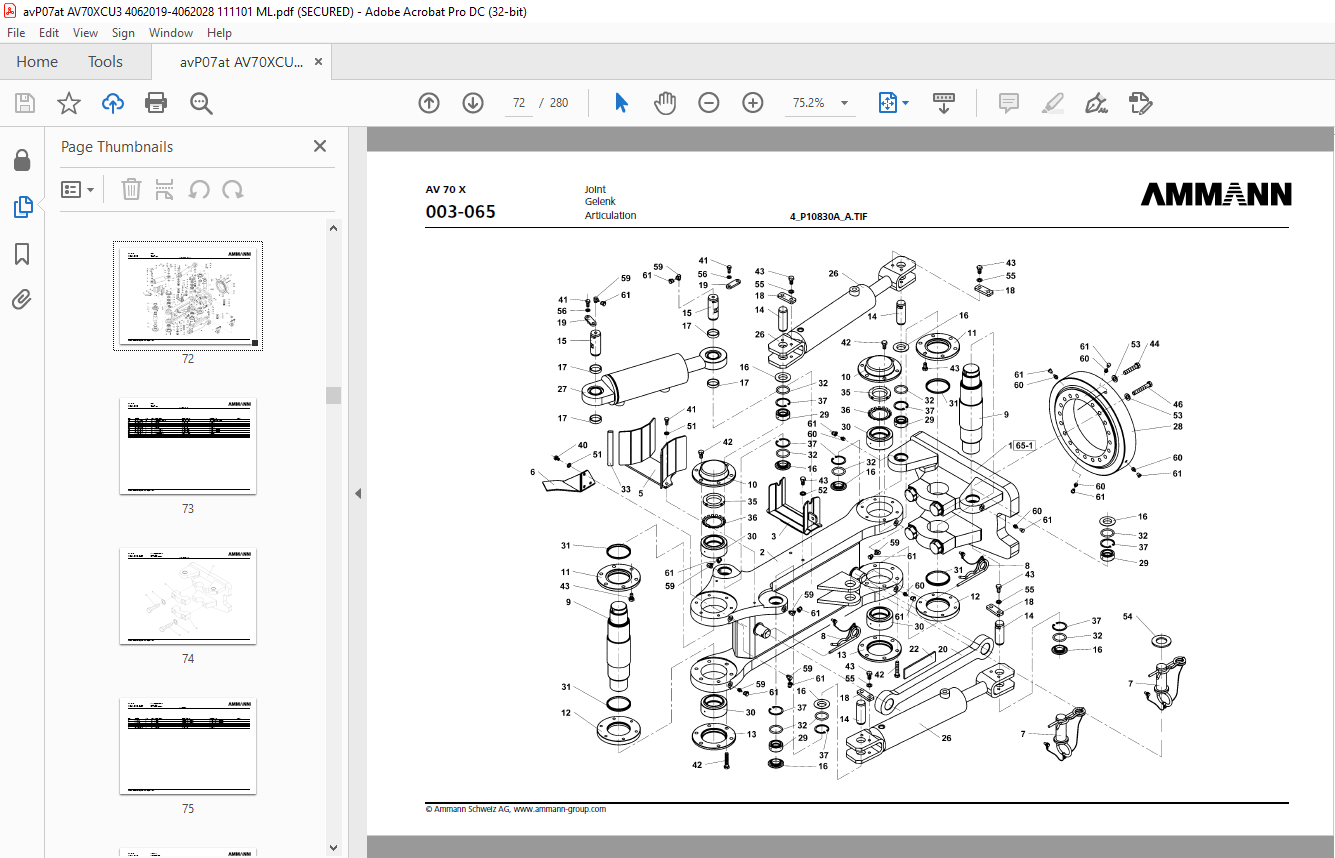Switch to the Home tab
Screen dimensions: 1335x858
coord(37,62)
